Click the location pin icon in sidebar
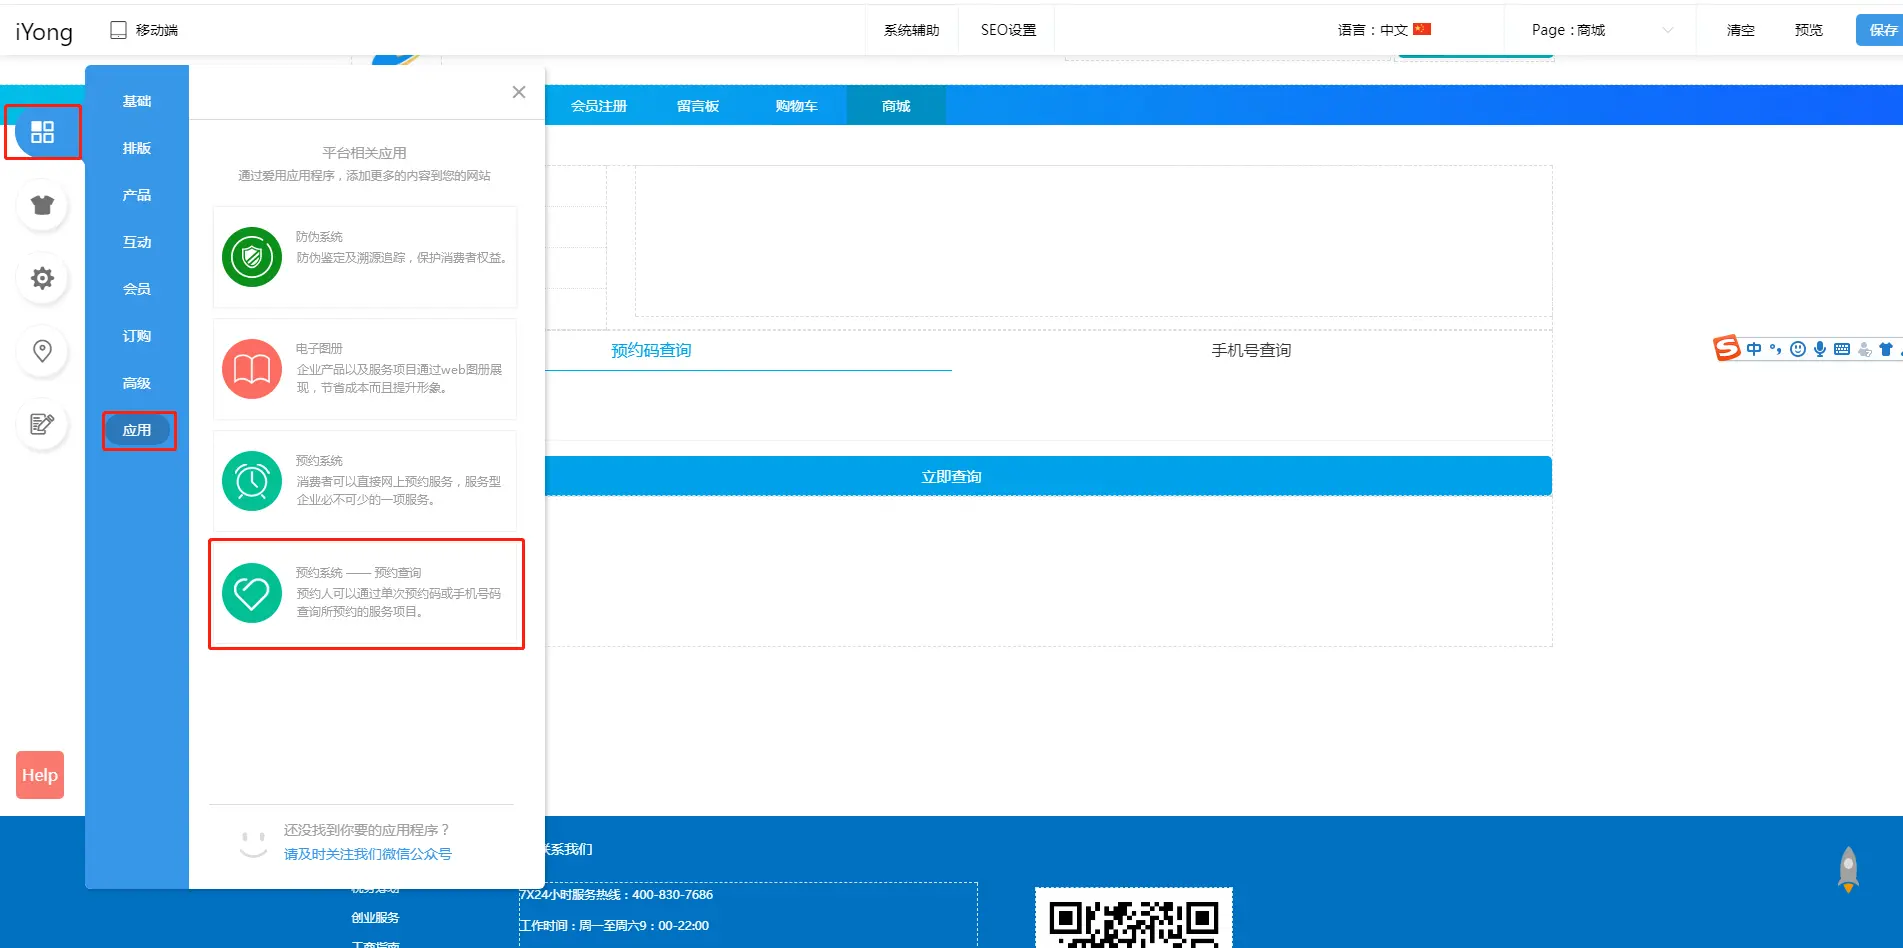This screenshot has width=1903, height=948. (x=42, y=351)
